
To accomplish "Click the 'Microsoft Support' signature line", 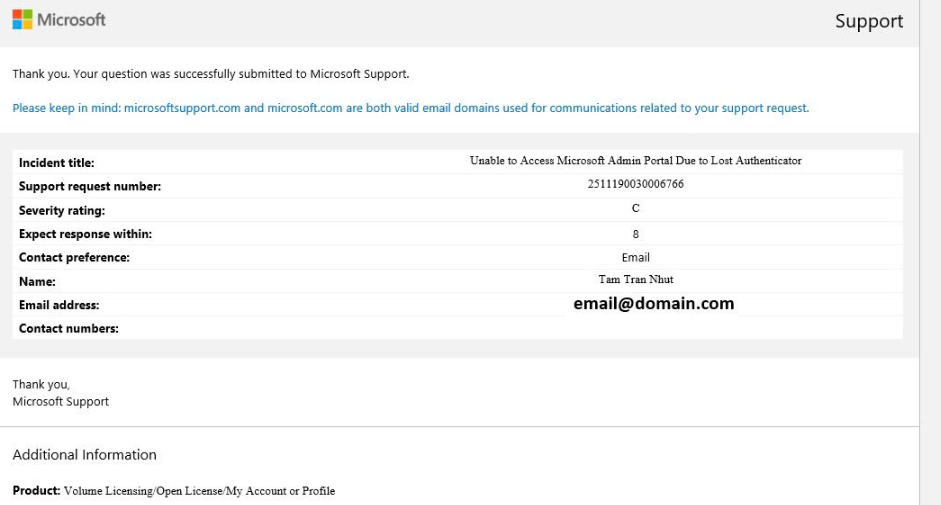I will coord(61,402).
